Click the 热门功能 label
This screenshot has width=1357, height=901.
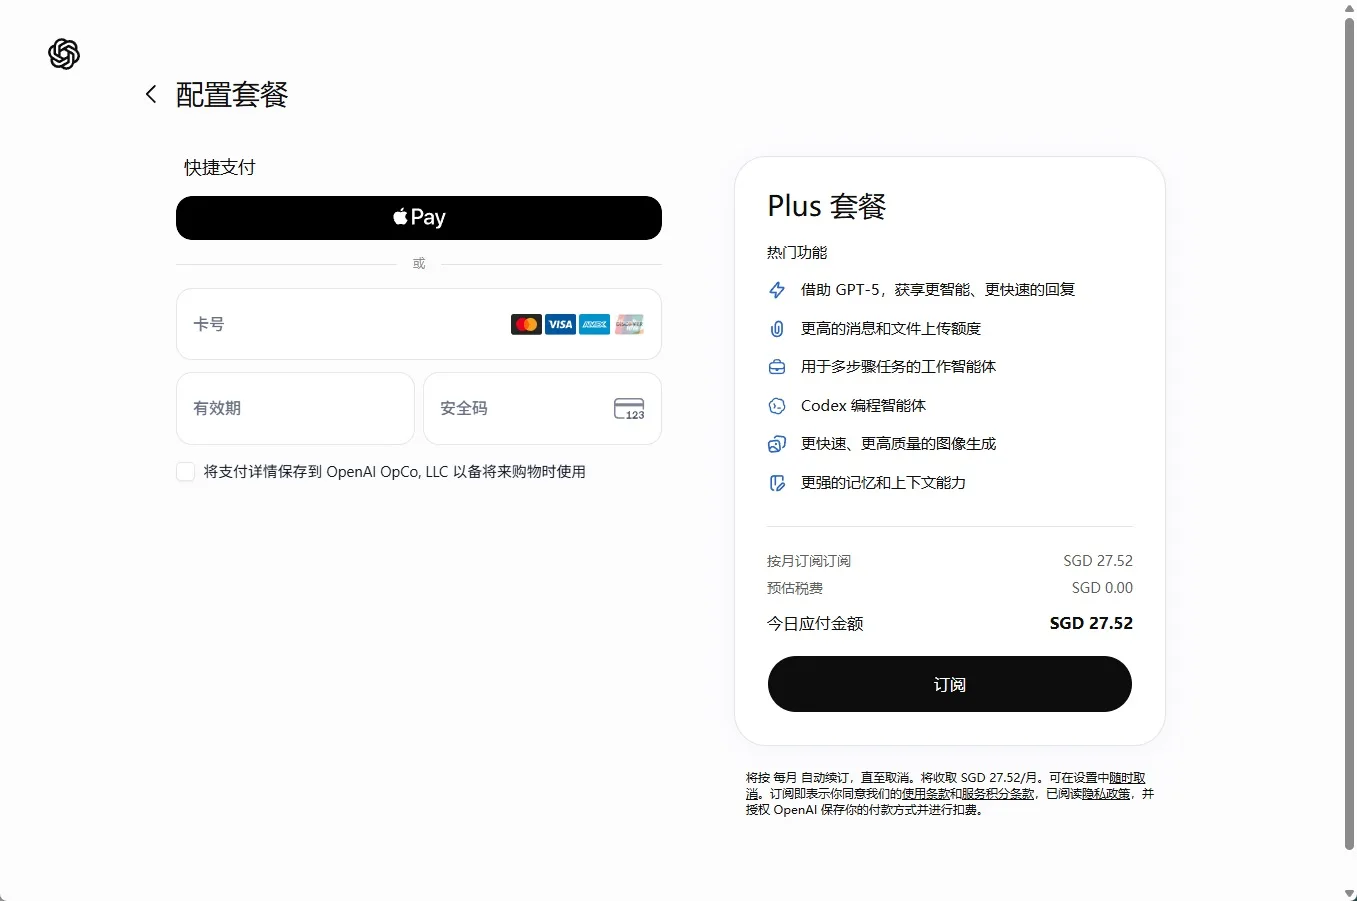(x=797, y=252)
